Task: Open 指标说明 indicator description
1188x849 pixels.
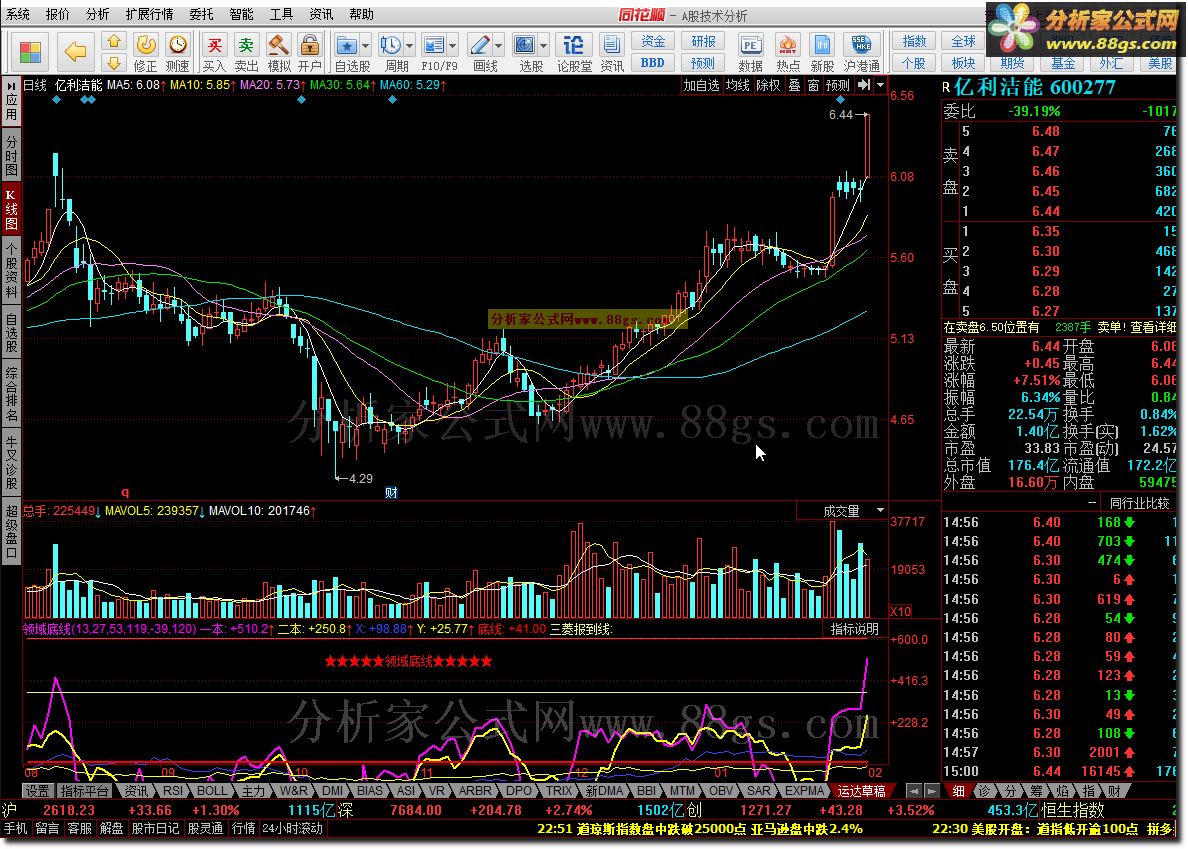Action: tap(855, 629)
